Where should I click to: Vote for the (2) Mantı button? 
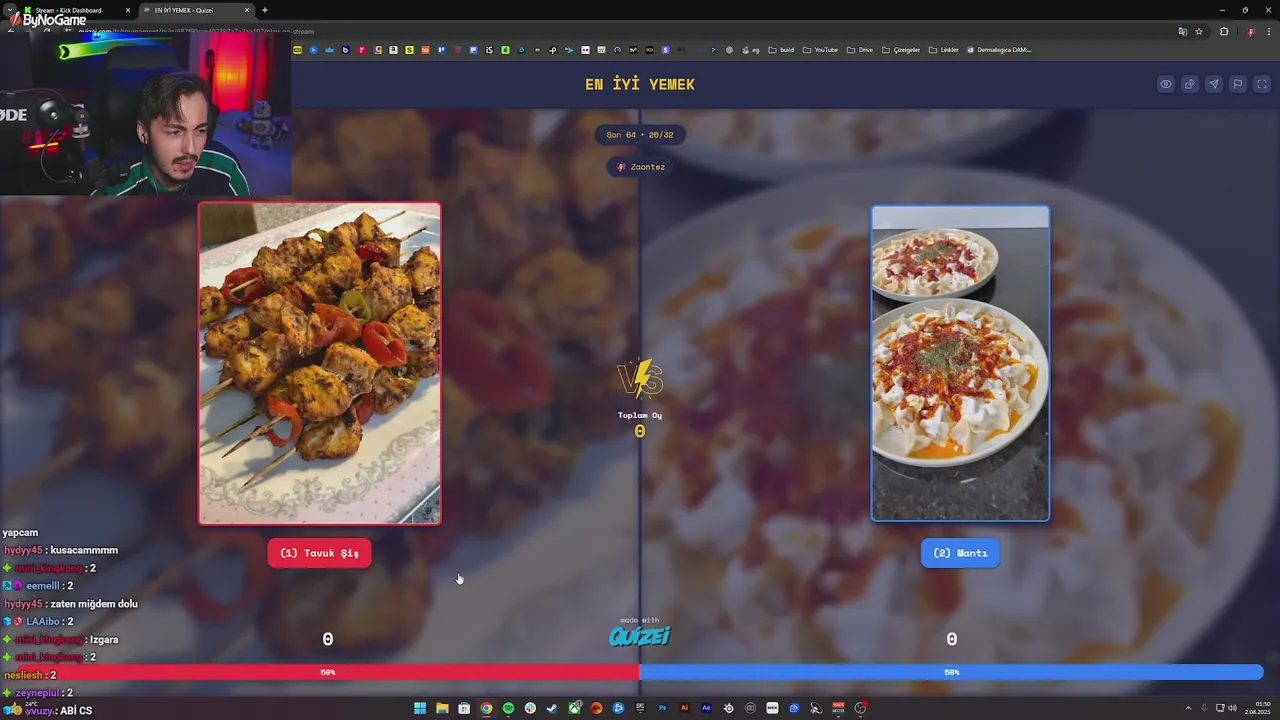point(960,553)
